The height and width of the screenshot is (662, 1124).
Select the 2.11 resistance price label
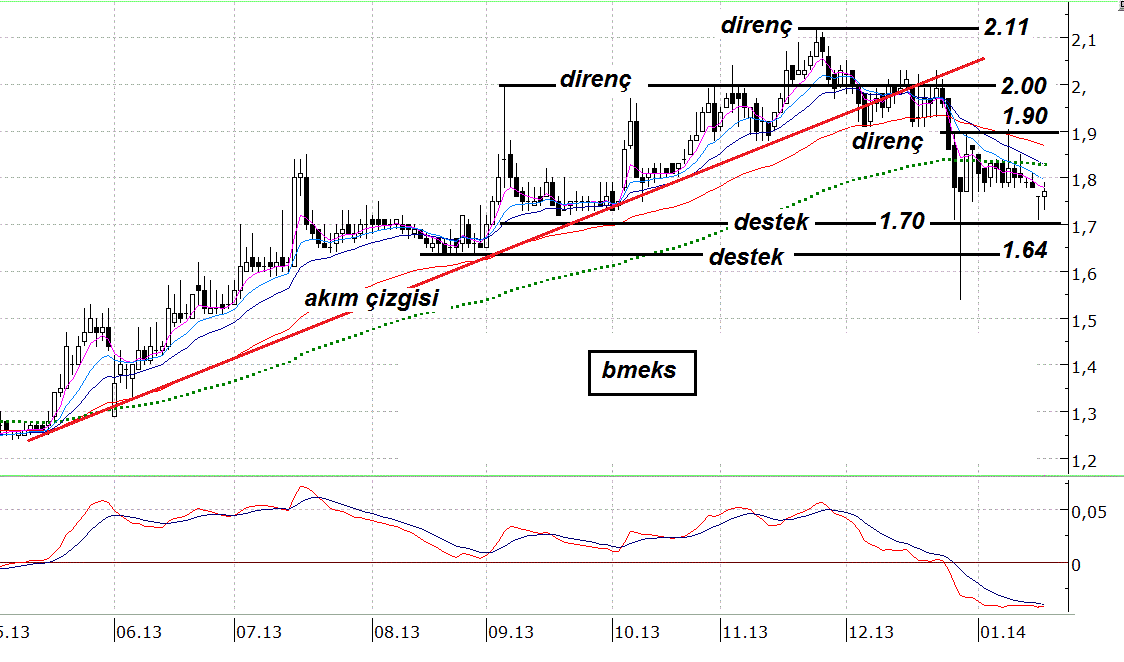[x=1006, y=27]
